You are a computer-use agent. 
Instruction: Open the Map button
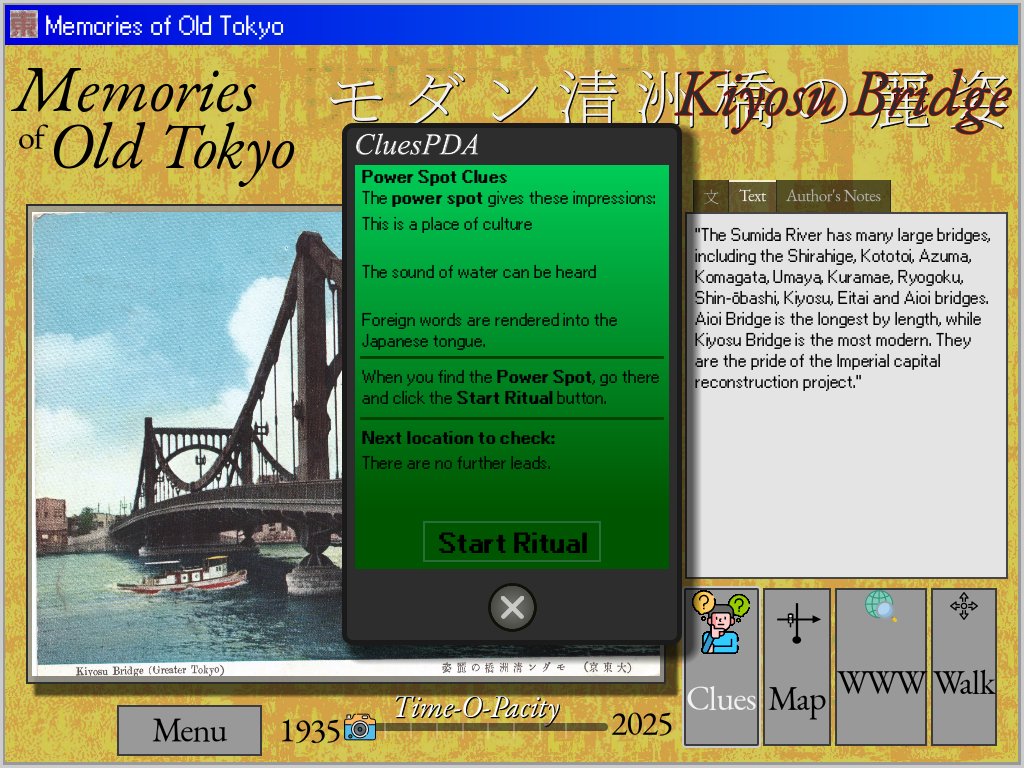tap(797, 667)
